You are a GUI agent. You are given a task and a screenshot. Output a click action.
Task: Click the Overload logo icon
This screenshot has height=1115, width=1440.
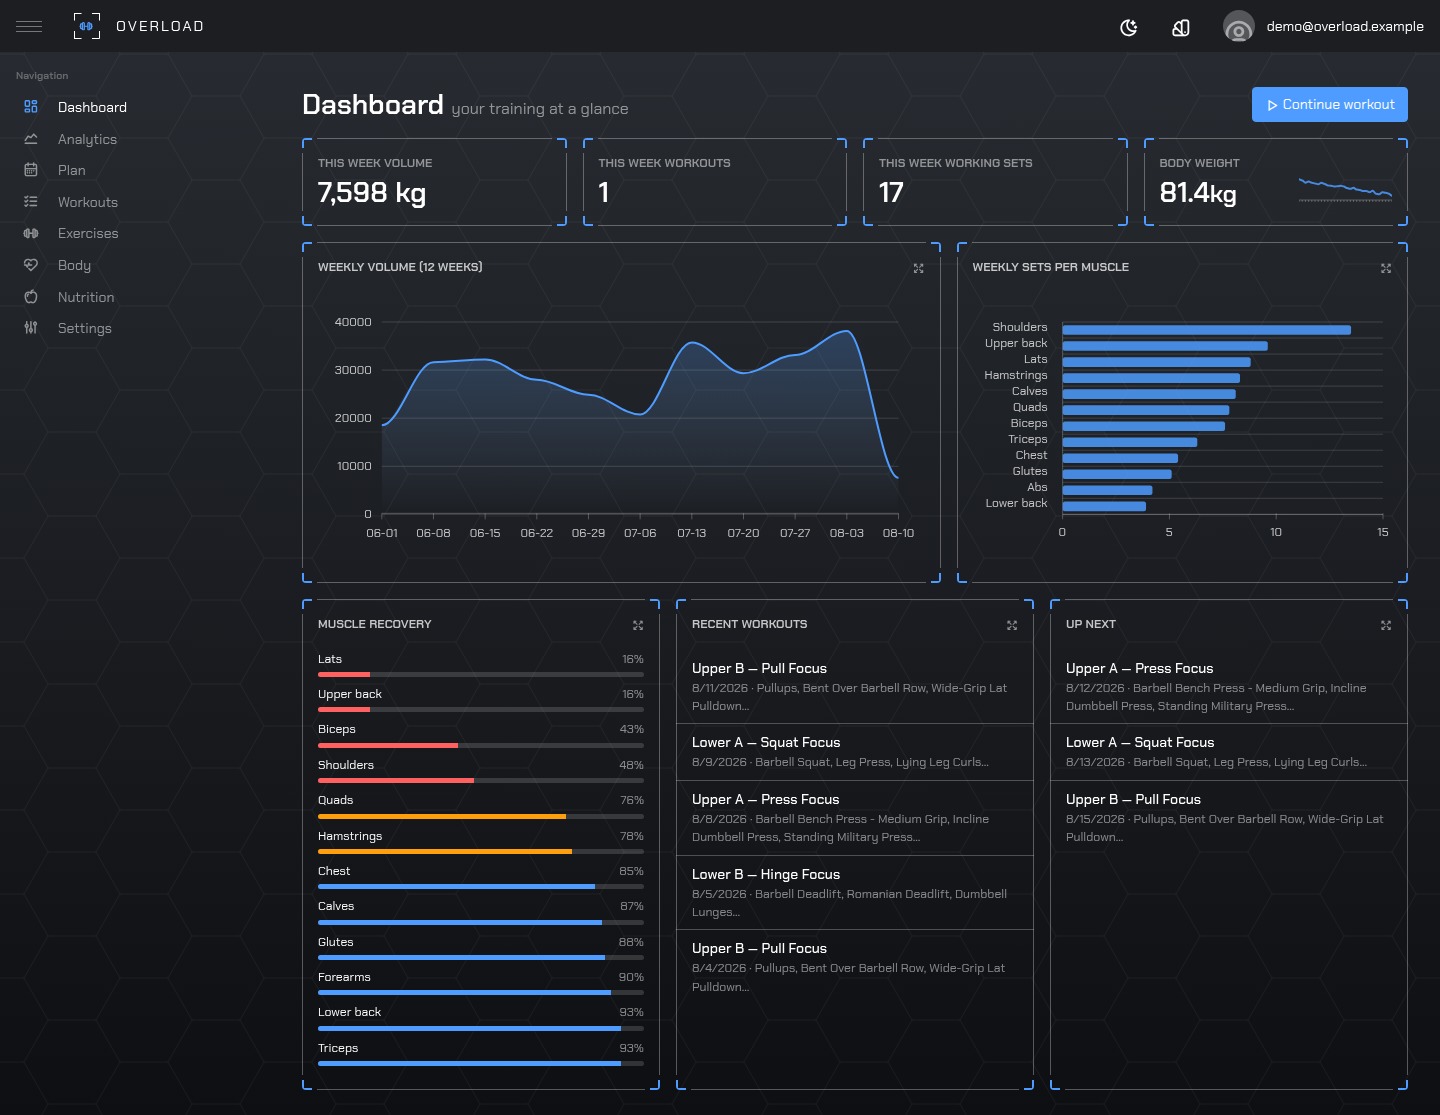click(x=87, y=26)
